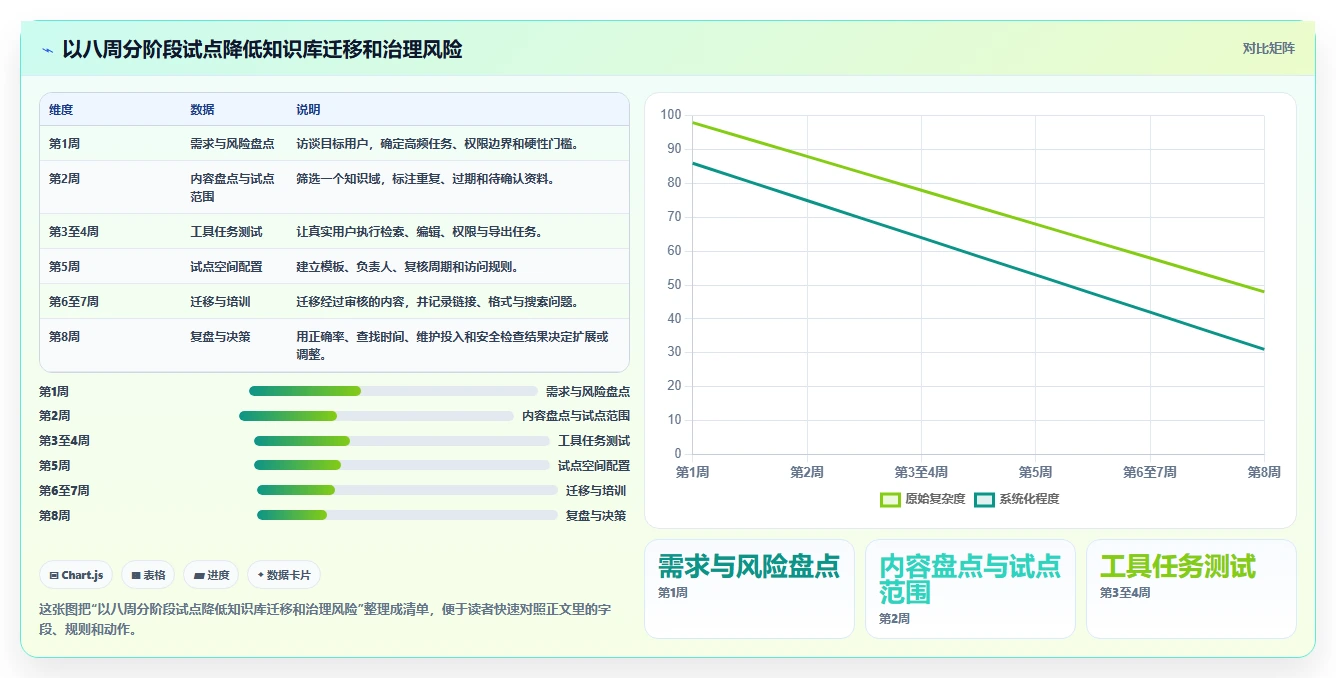Click table cell 访谈目标用户，确定高频任务、权限边界和硬性门槛。

pyautogui.click(x=437, y=144)
